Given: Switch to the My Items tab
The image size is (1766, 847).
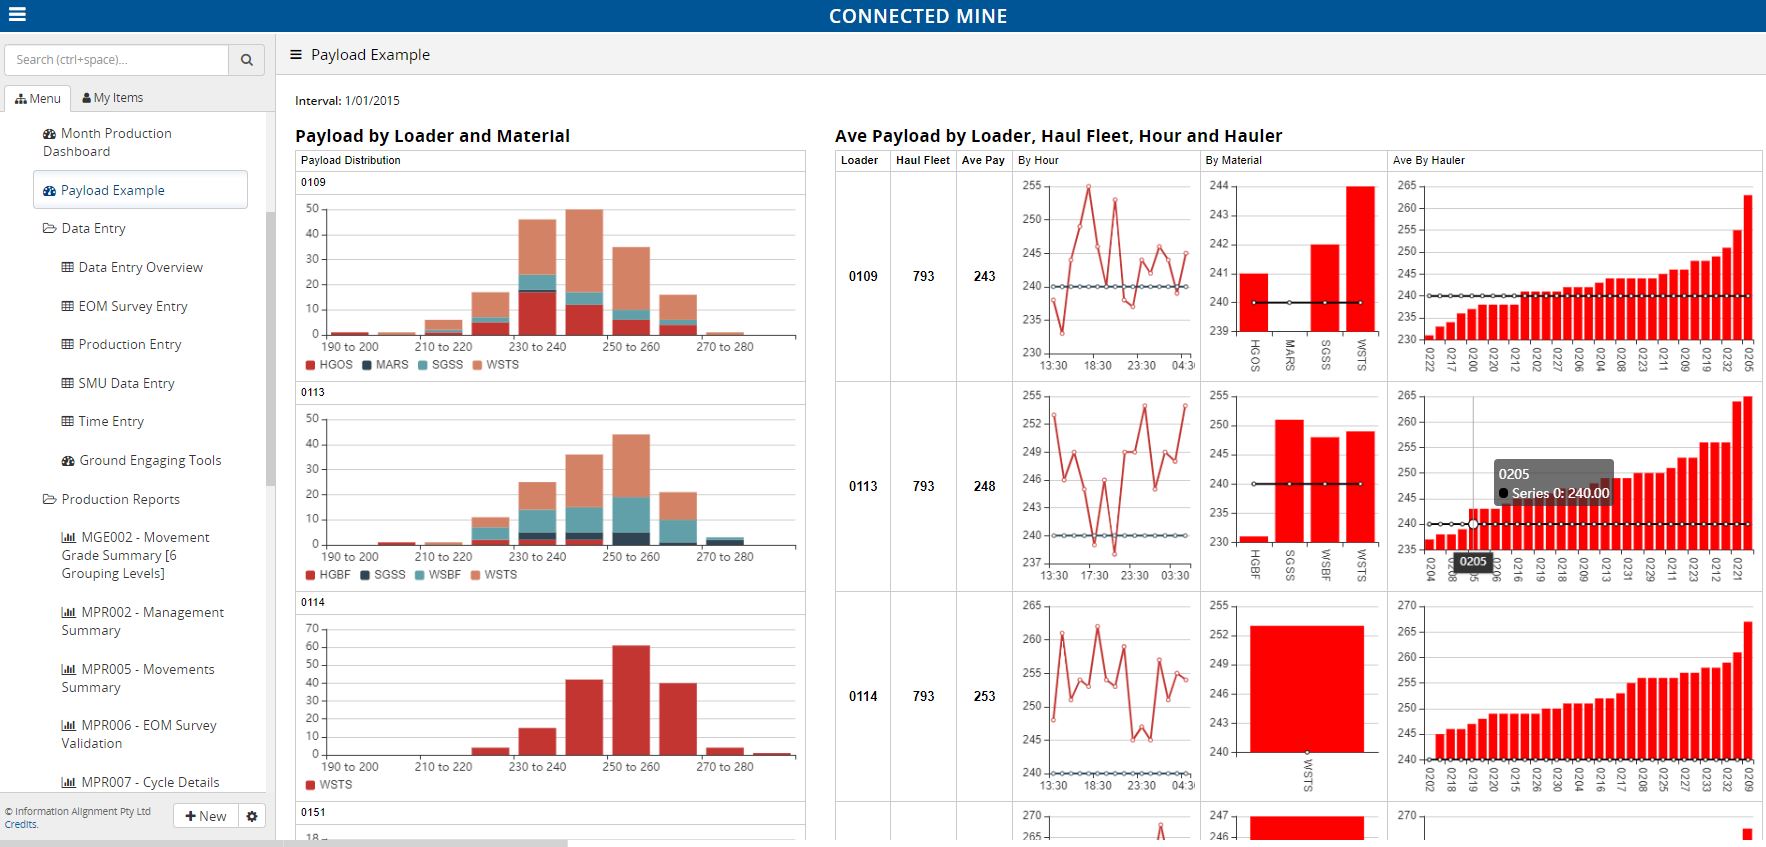Looking at the screenshot, I should tap(113, 98).
